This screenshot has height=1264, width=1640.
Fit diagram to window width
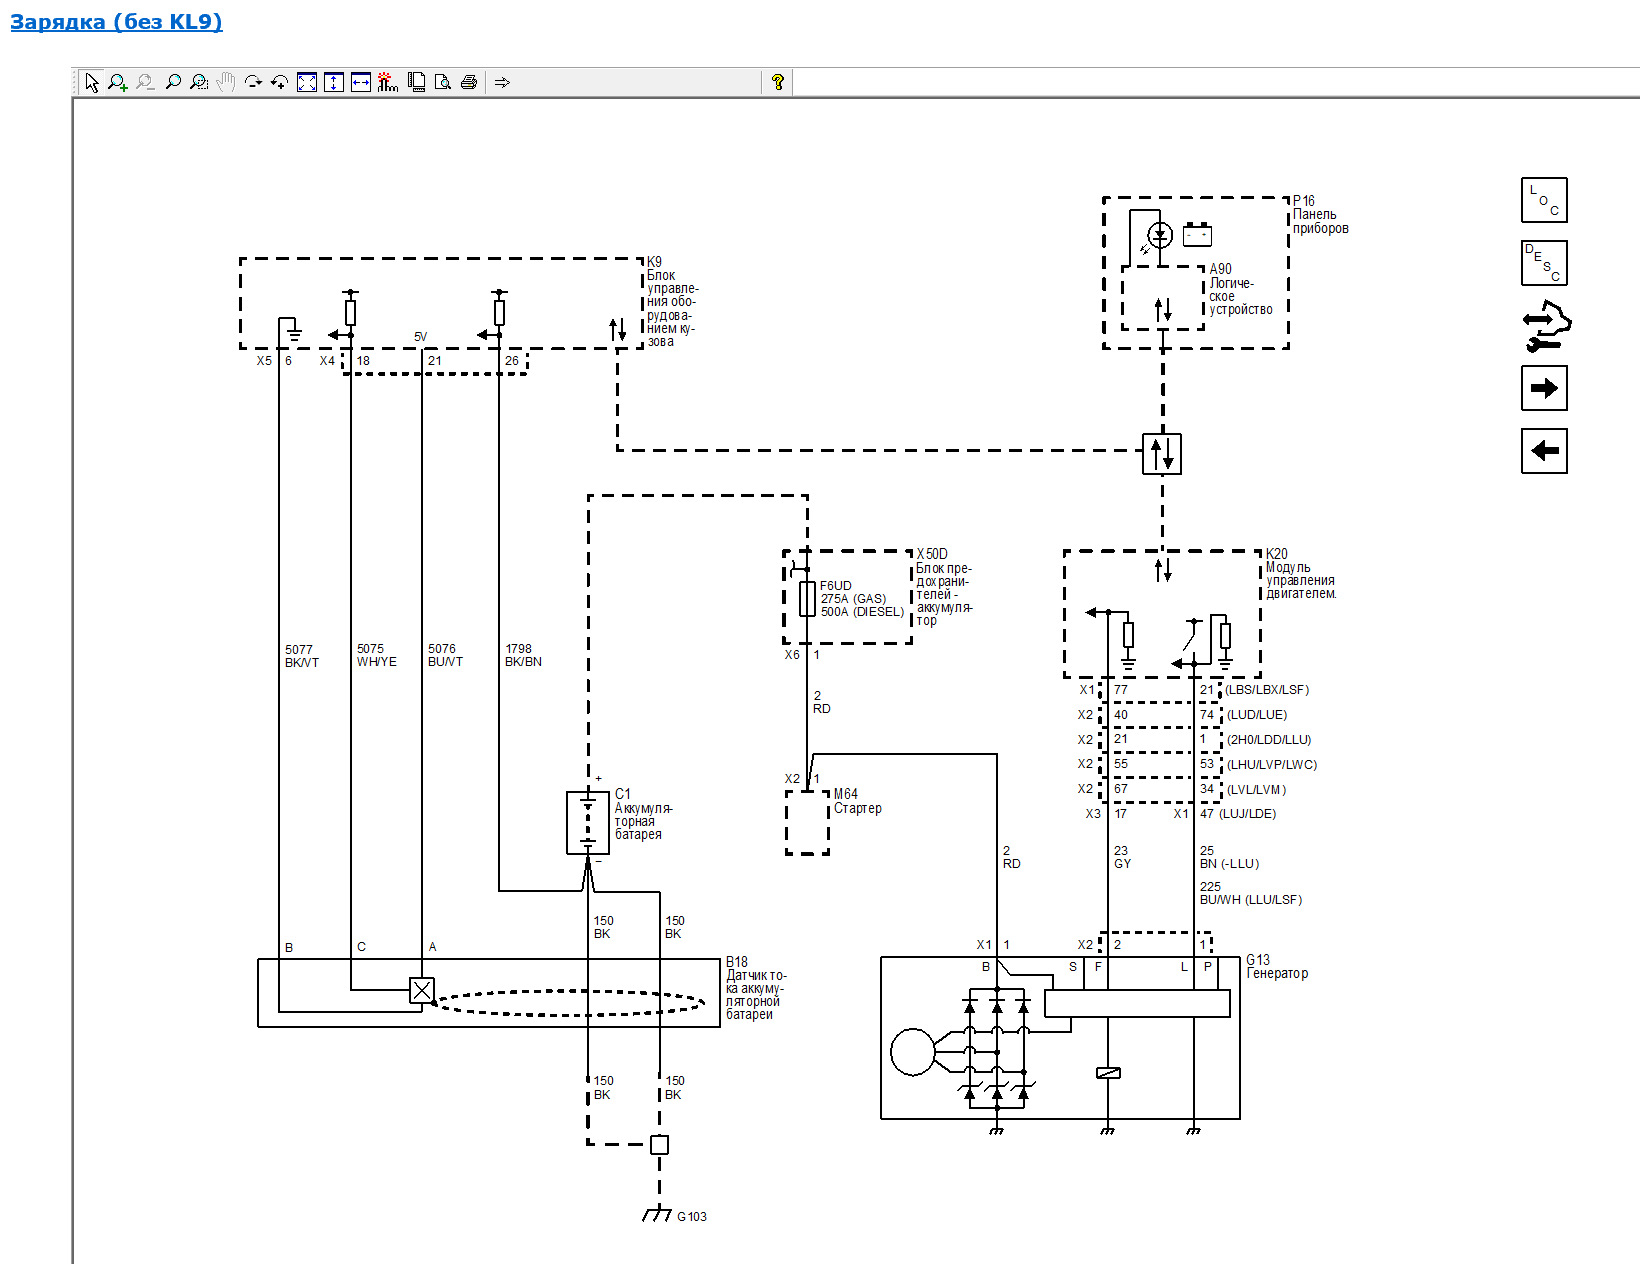coord(361,82)
